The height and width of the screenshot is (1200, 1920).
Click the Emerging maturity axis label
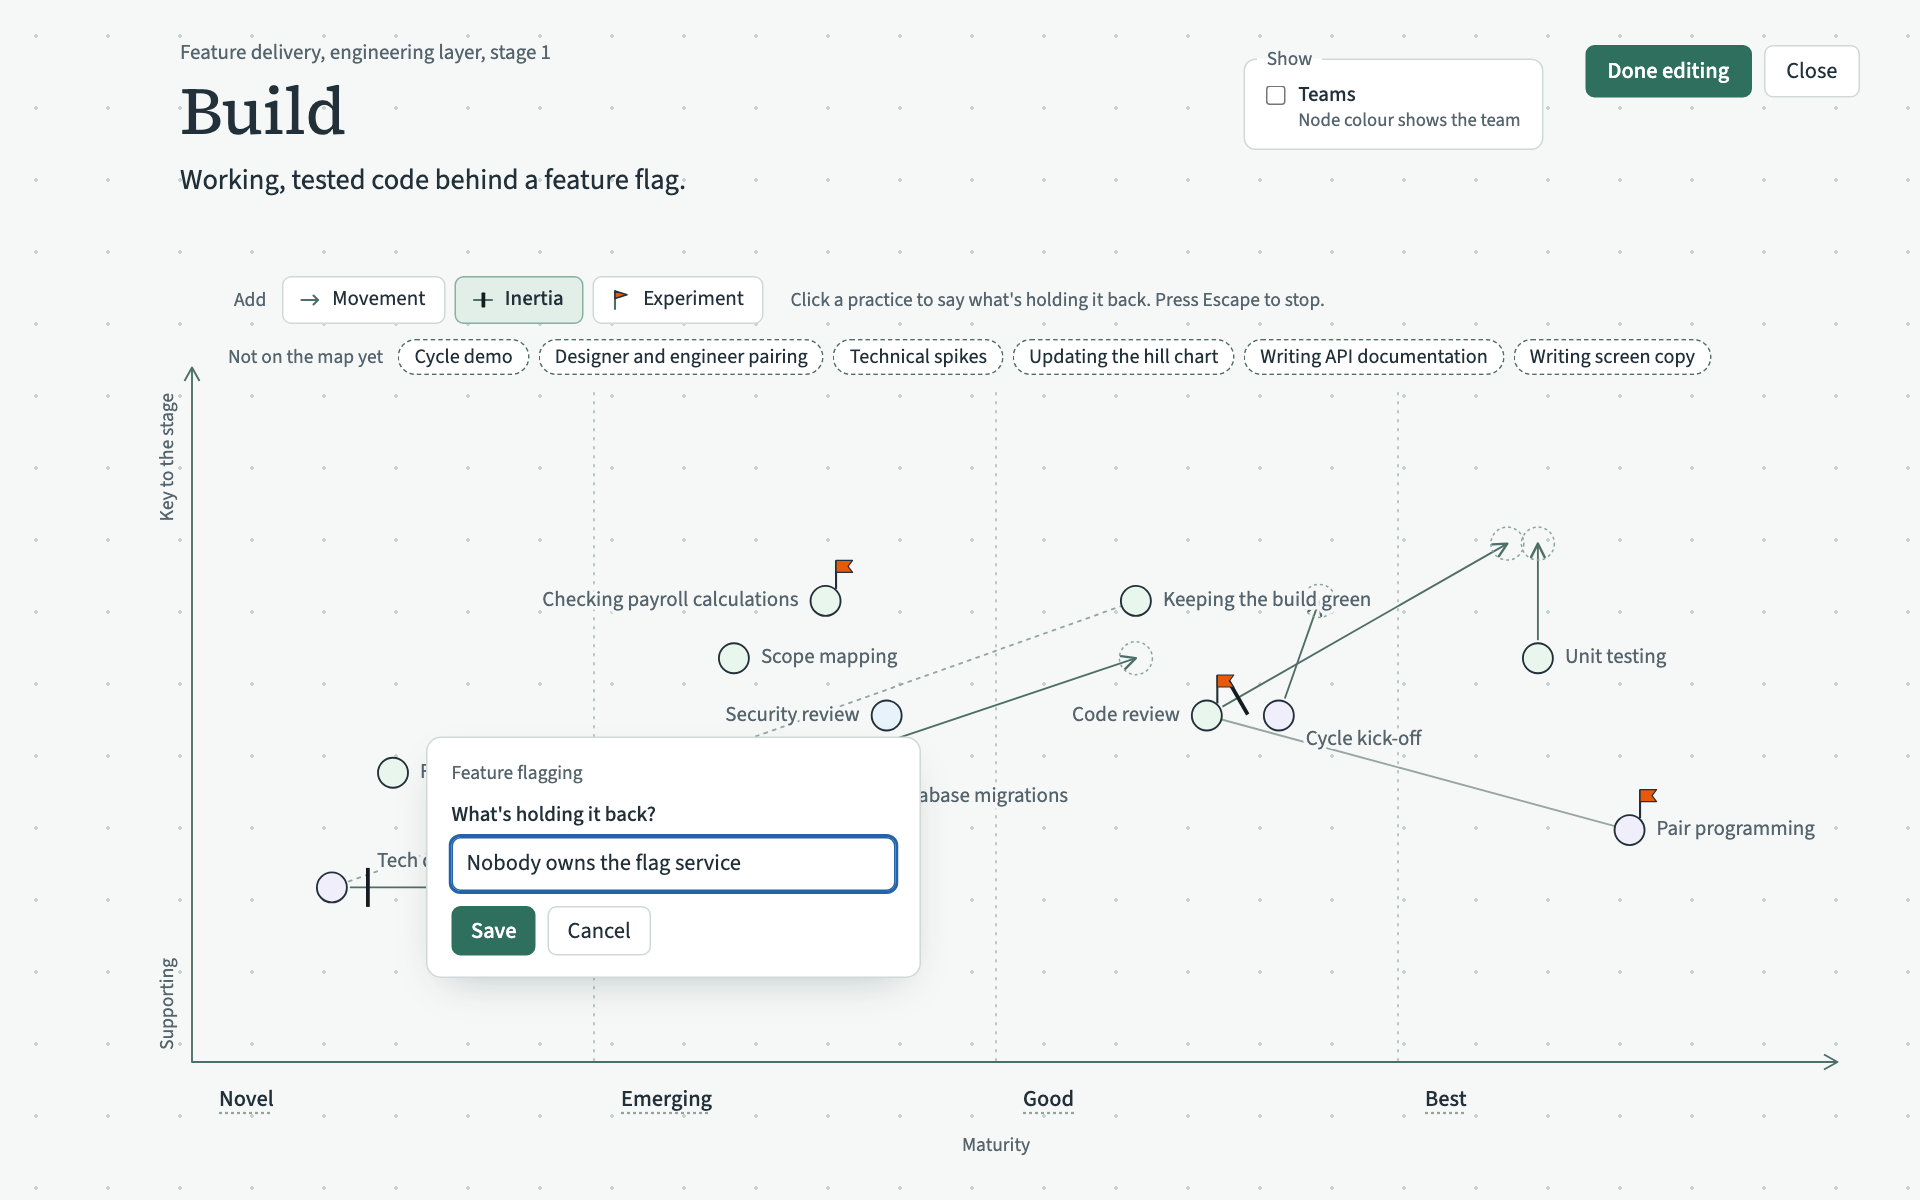pyautogui.click(x=666, y=1099)
